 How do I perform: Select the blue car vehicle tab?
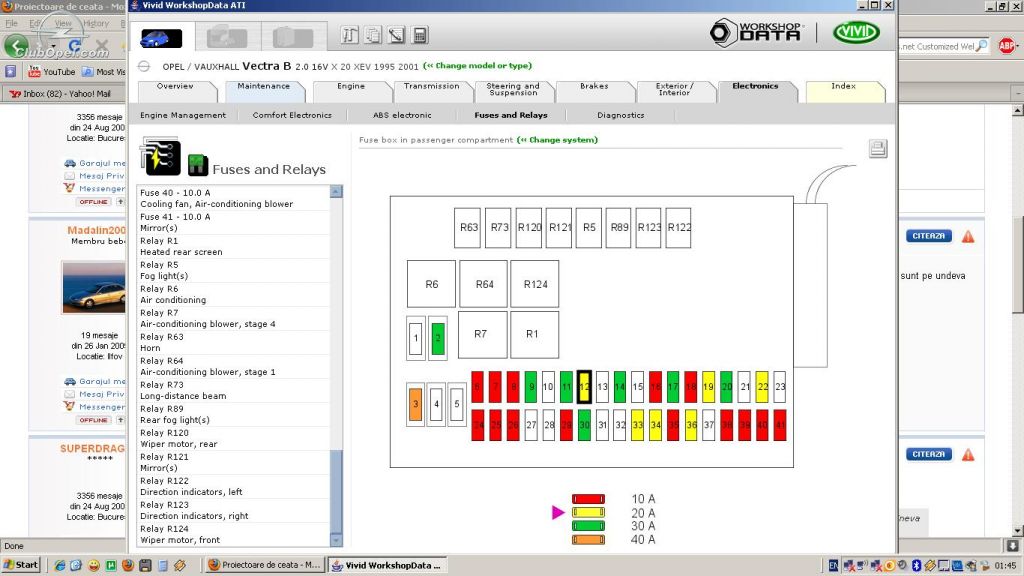[161, 38]
